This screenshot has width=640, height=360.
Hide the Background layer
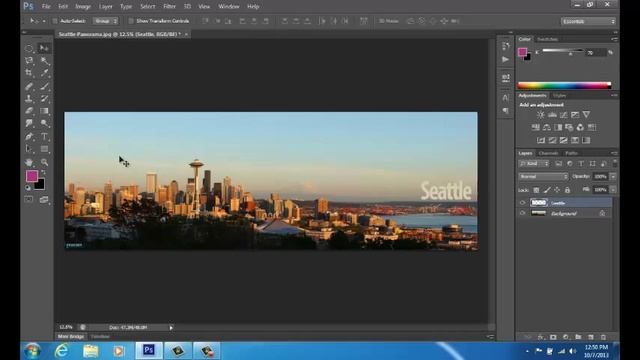[522, 213]
